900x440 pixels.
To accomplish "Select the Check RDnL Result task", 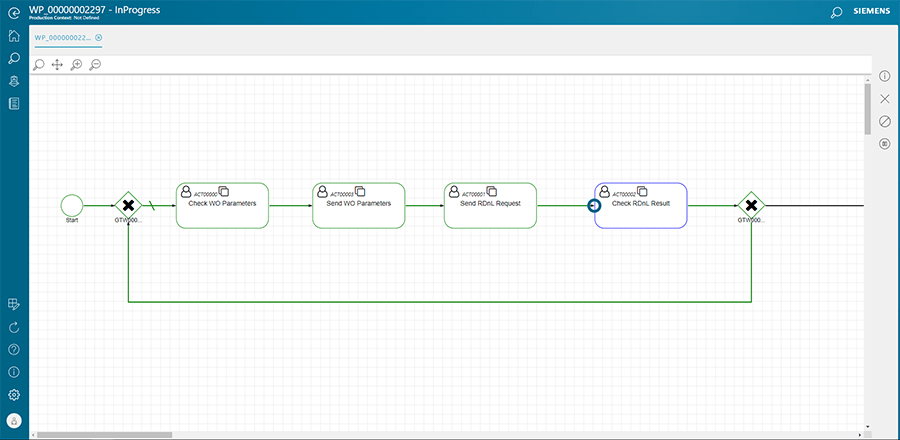I will click(x=641, y=205).
